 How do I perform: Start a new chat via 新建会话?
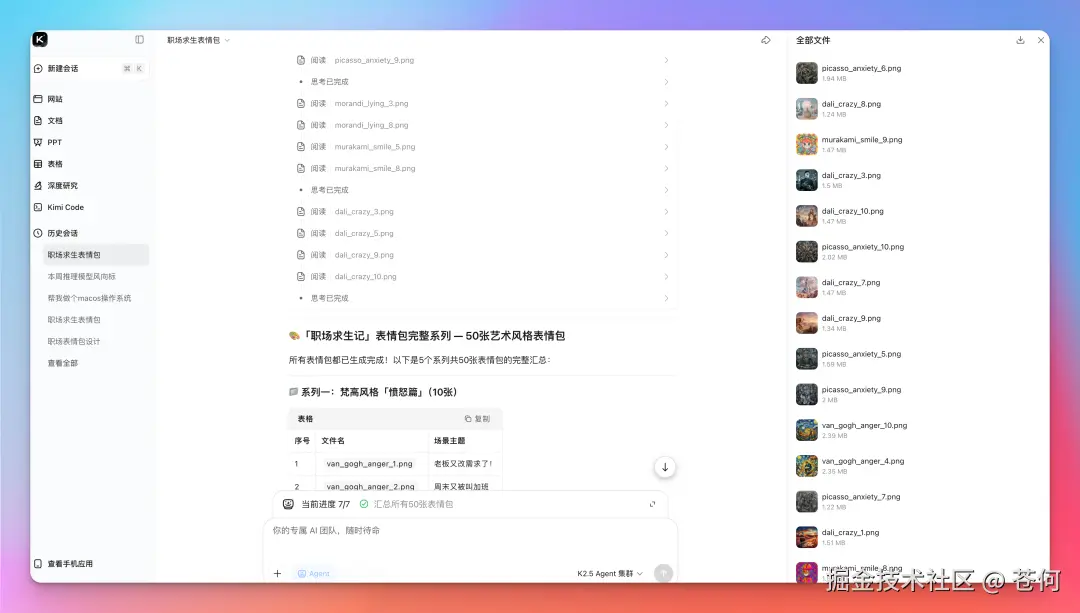(65, 67)
